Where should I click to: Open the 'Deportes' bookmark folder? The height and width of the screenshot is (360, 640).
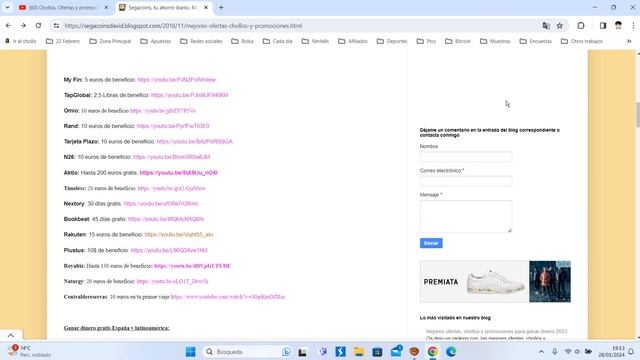coord(392,41)
